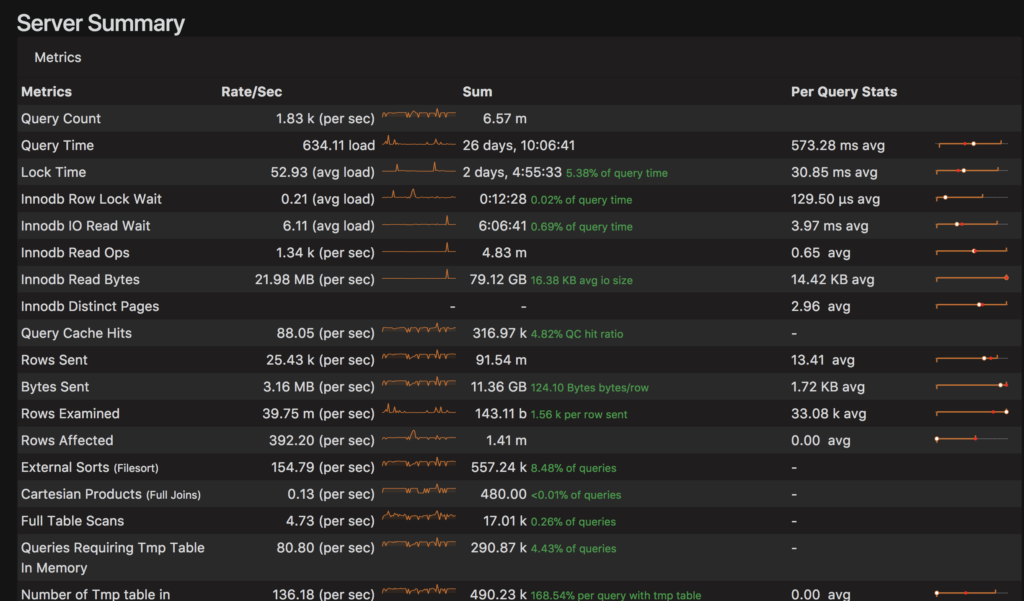This screenshot has height=601, width=1024.
Task: Click the External Sorts sparkline graph
Action: coord(419,465)
